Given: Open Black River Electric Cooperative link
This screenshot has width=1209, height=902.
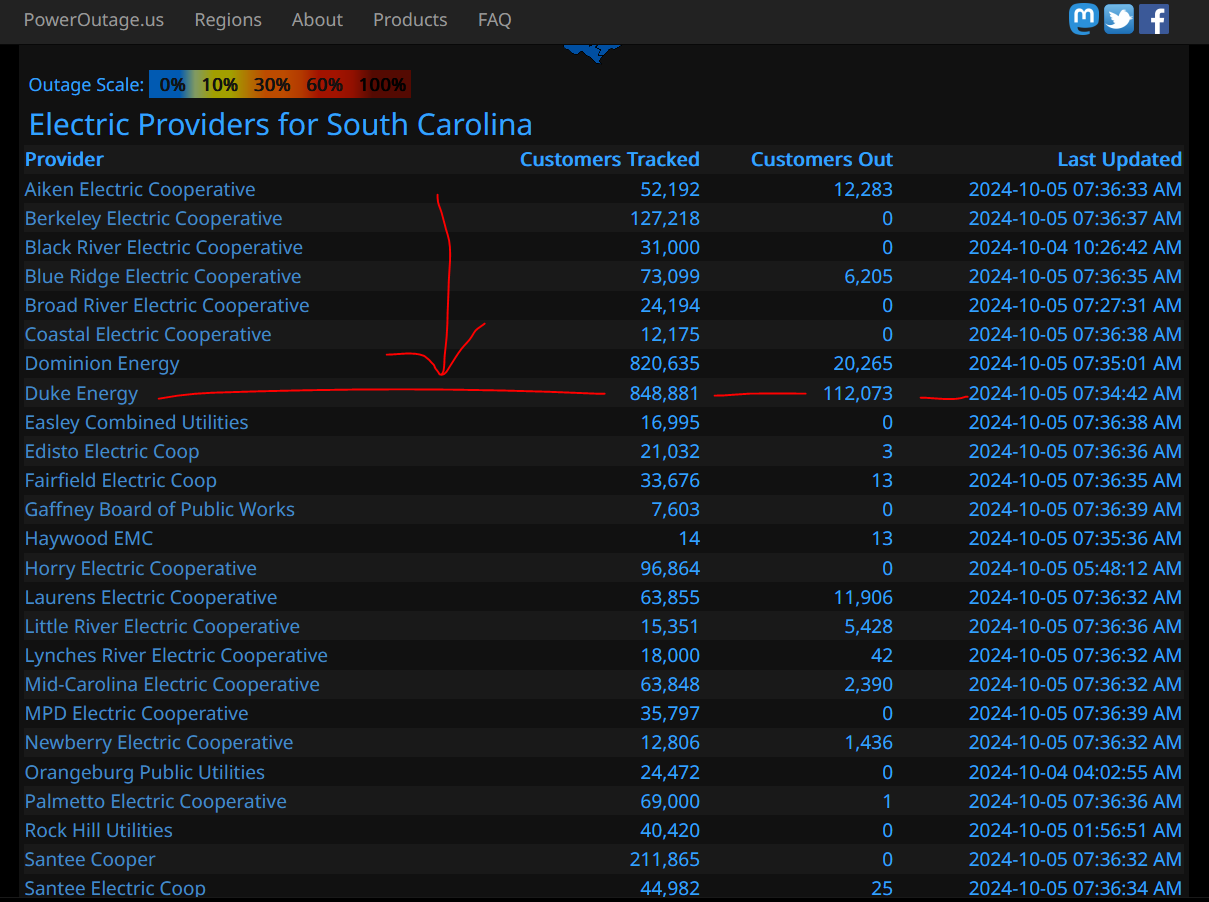Looking at the screenshot, I should coord(164,247).
